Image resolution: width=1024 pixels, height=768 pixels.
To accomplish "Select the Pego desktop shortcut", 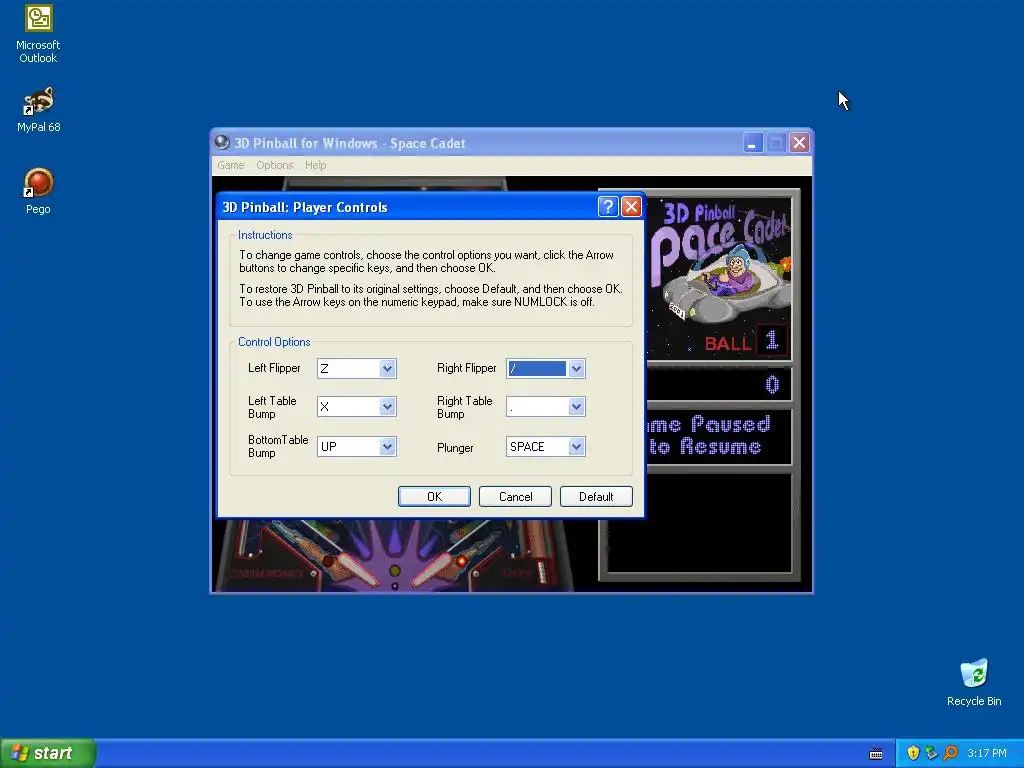I will coord(38,191).
